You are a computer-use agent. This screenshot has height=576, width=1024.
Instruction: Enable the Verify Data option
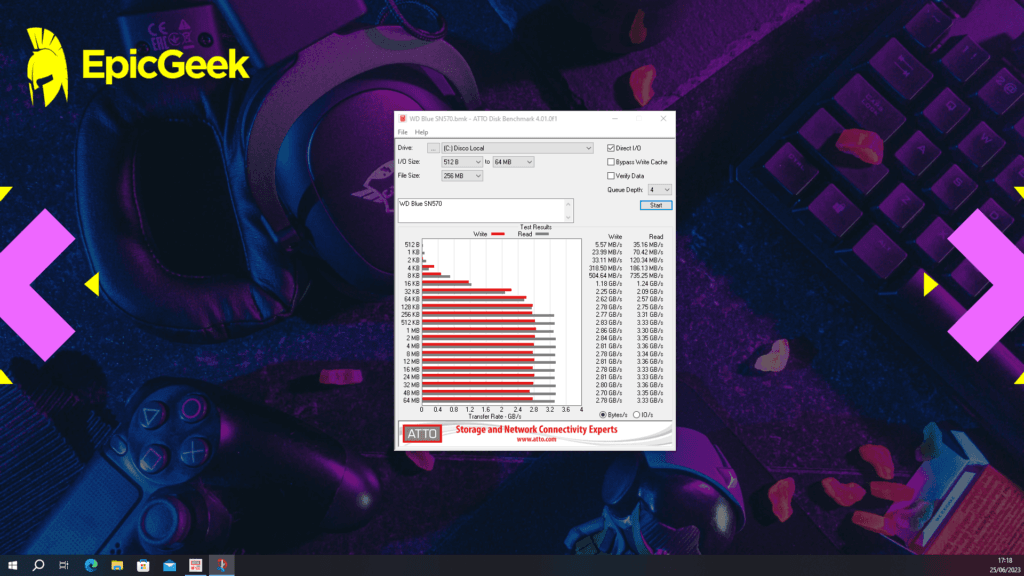[x=610, y=176]
